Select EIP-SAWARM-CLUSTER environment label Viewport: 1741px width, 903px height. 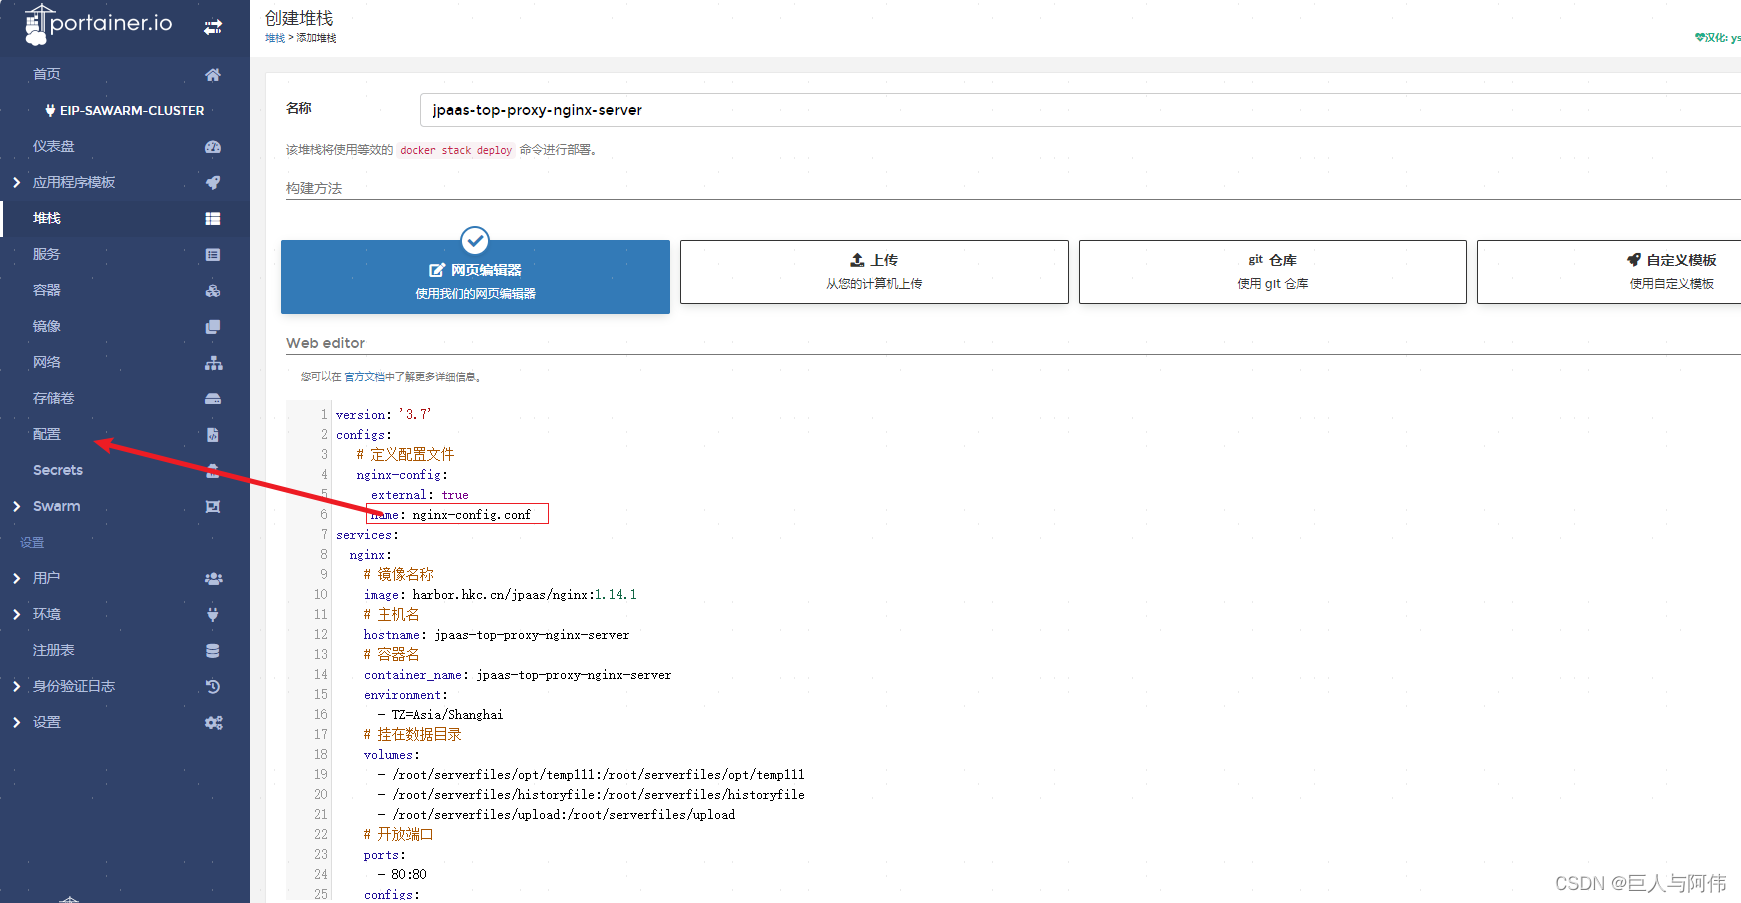tap(132, 111)
